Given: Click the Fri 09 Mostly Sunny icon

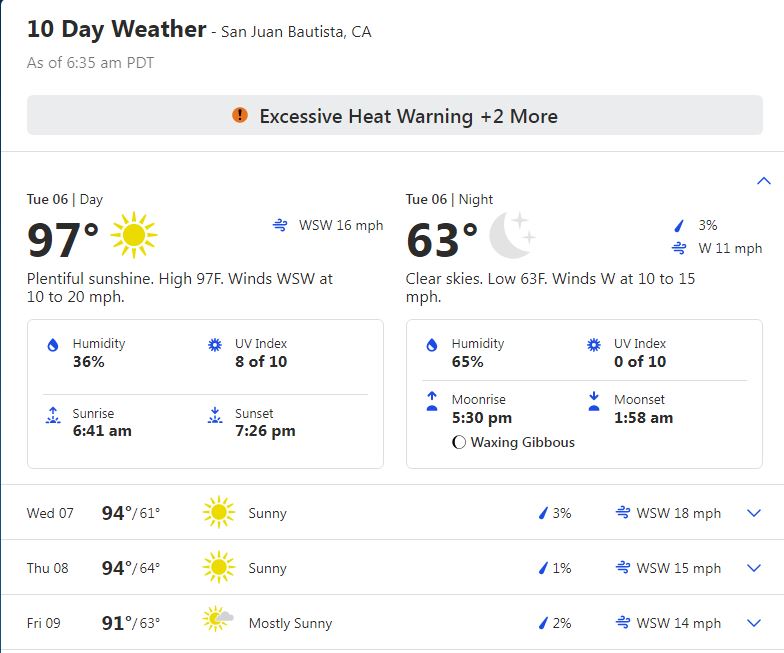Looking at the screenshot, I should tap(218, 619).
